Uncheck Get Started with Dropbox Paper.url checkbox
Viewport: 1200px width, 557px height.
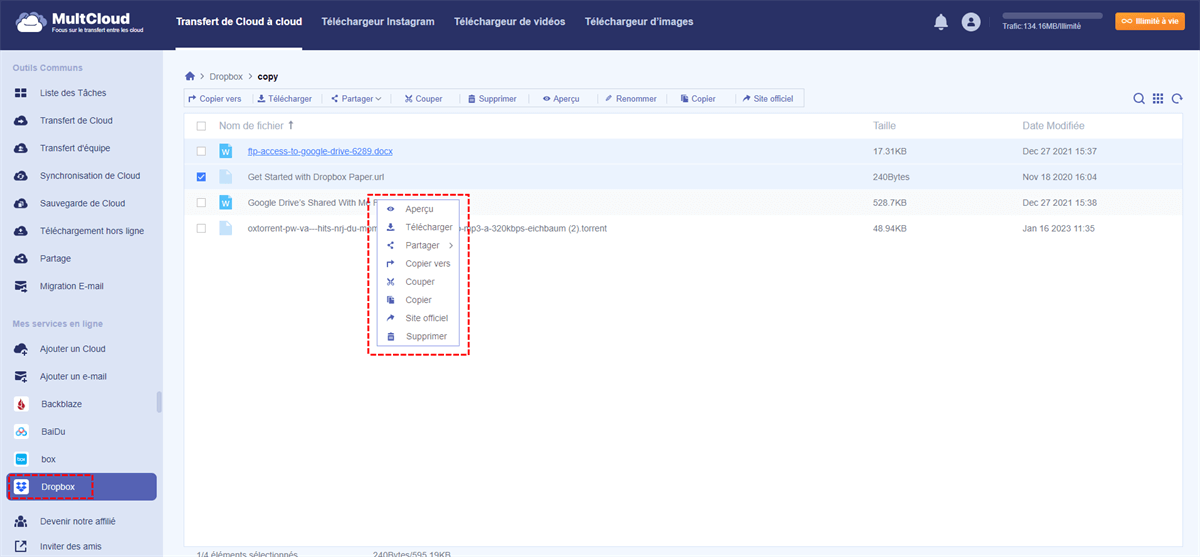(x=201, y=177)
